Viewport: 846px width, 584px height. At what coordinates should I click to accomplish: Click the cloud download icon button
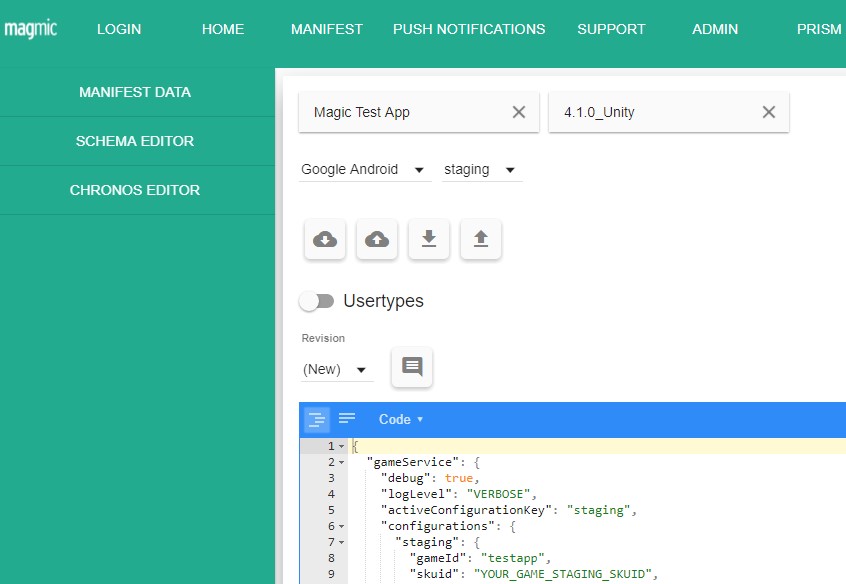pos(325,239)
